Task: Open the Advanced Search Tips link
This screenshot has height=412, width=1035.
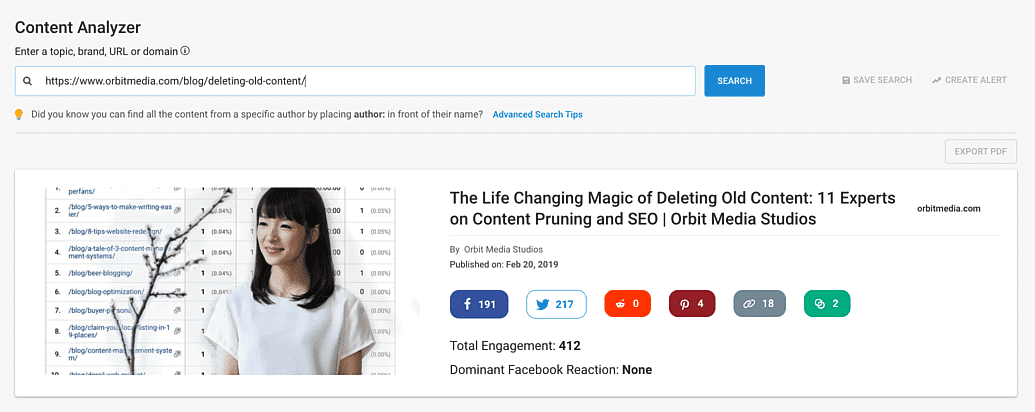Action: (x=537, y=114)
